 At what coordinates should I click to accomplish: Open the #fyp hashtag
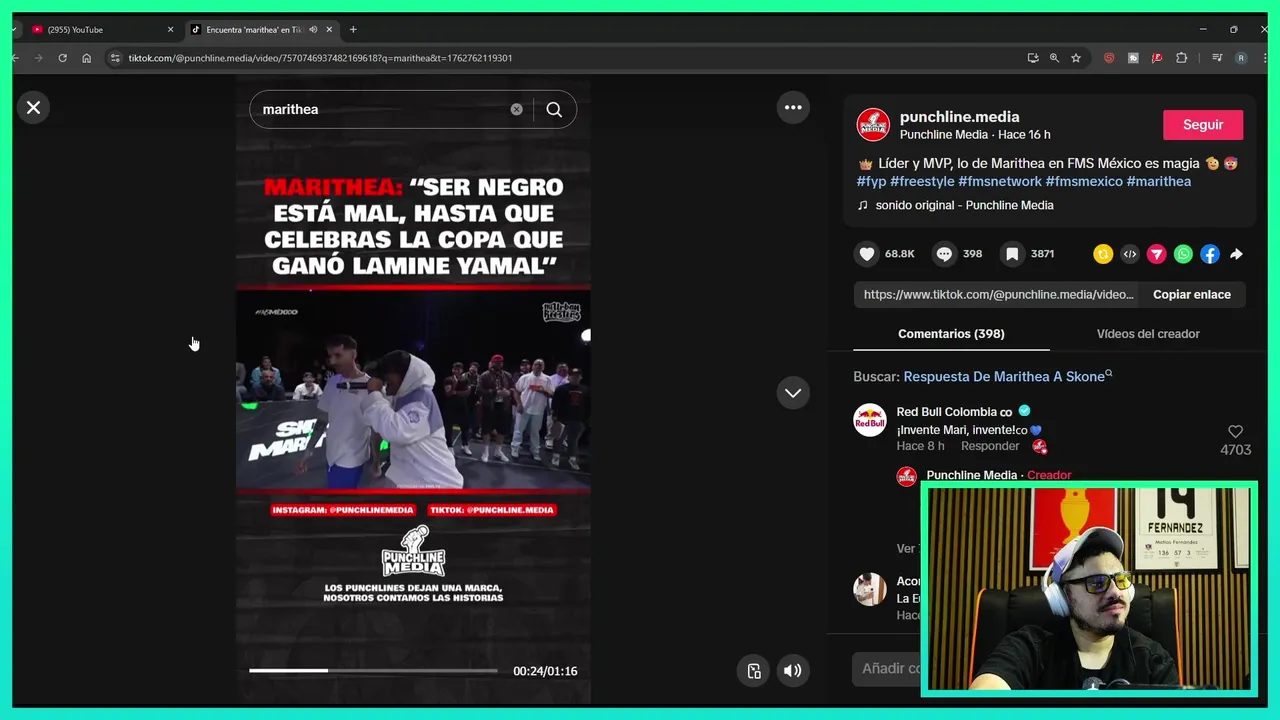click(871, 181)
